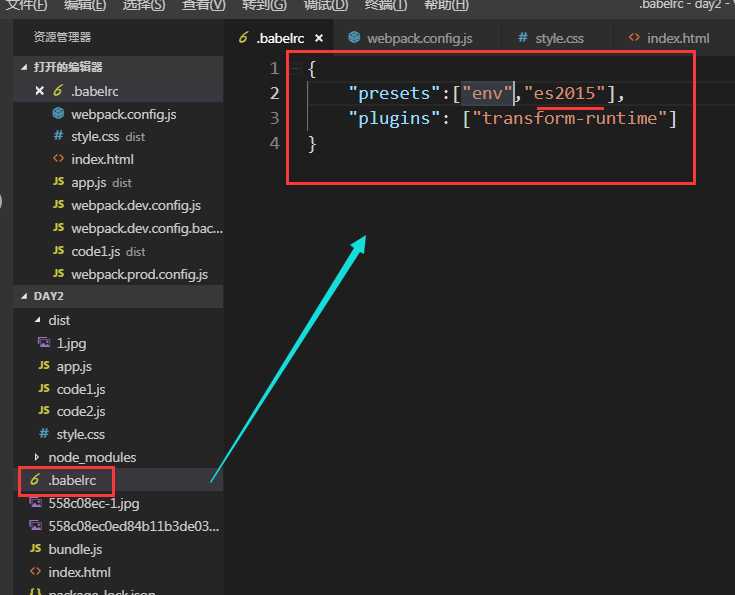The height and width of the screenshot is (595, 735).
Task: Switch to the style.css editor tab
Action: (x=559, y=38)
